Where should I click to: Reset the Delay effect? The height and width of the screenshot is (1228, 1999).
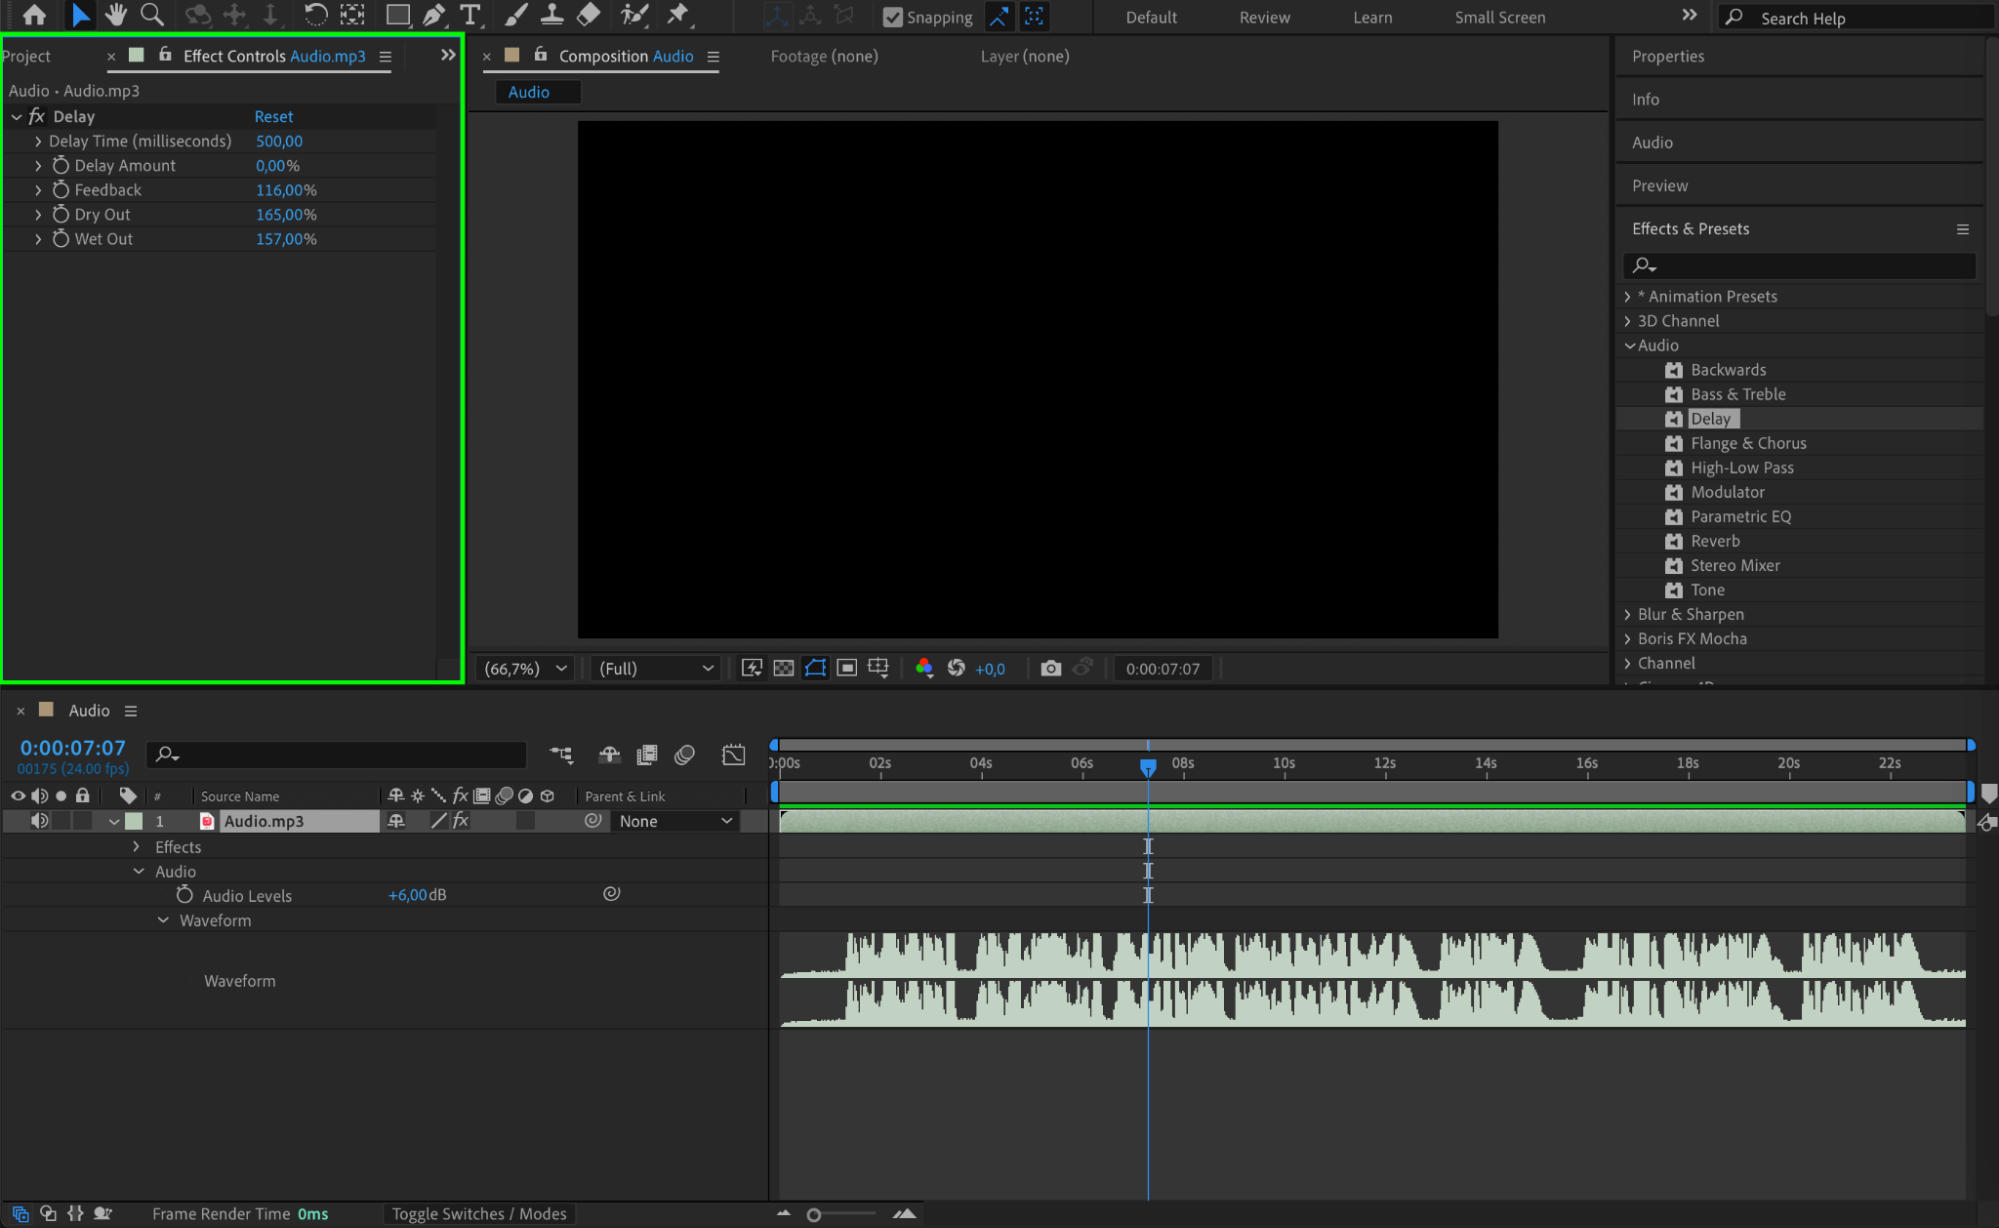(273, 117)
